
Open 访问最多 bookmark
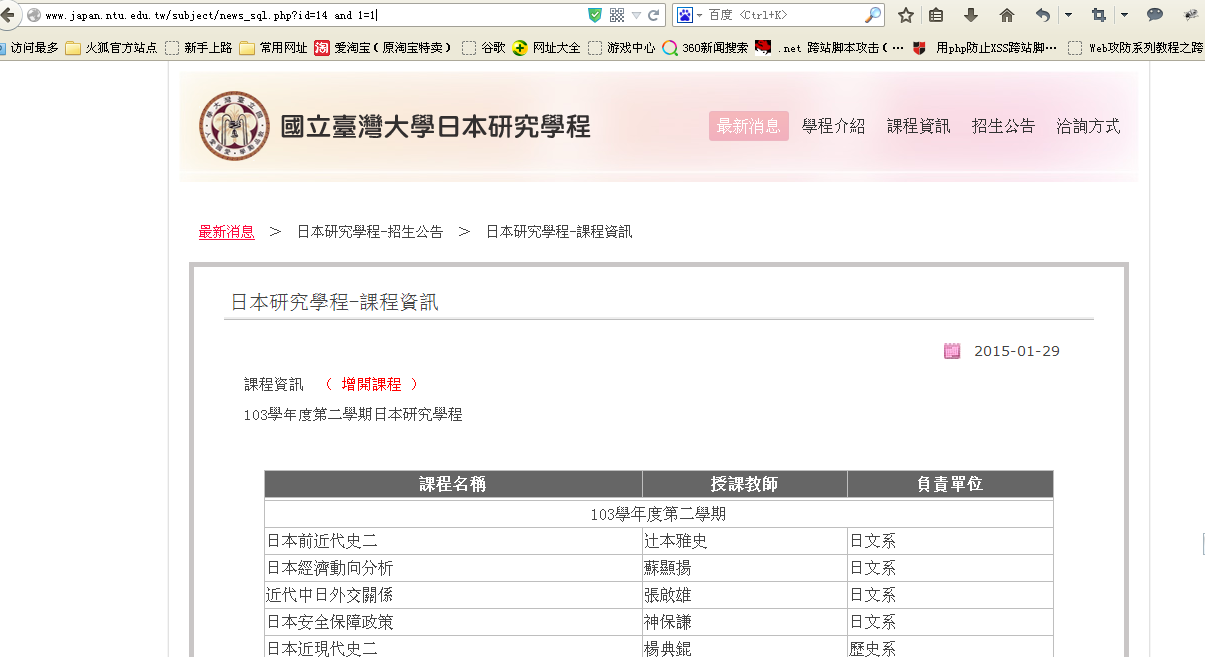[x=30, y=47]
